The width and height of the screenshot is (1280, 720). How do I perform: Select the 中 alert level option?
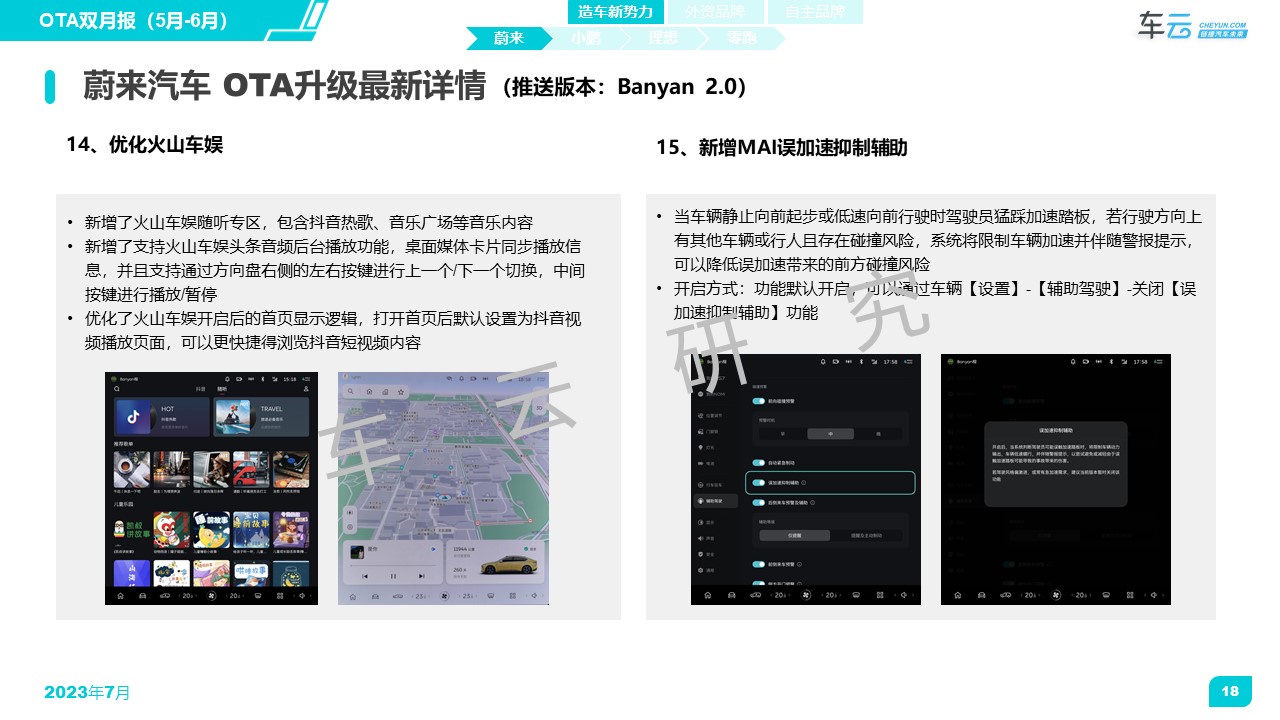pos(831,433)
